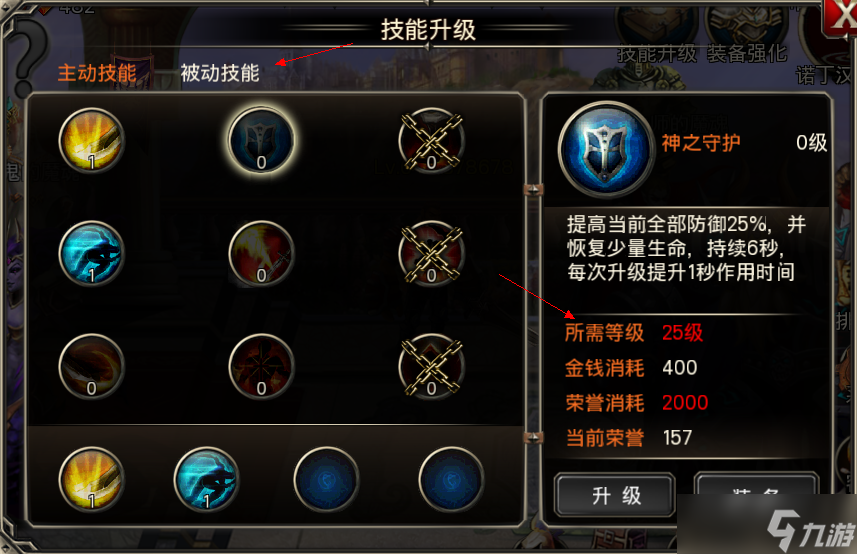Viewport: 857px width, 554px height.
Task: Select the golden sword slash skill in grid
Action: click(91, 140)
